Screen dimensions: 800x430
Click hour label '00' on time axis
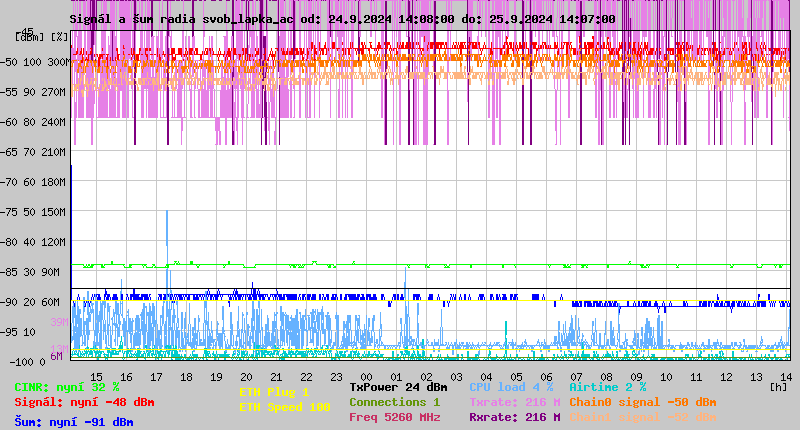(x=366, y=377)
